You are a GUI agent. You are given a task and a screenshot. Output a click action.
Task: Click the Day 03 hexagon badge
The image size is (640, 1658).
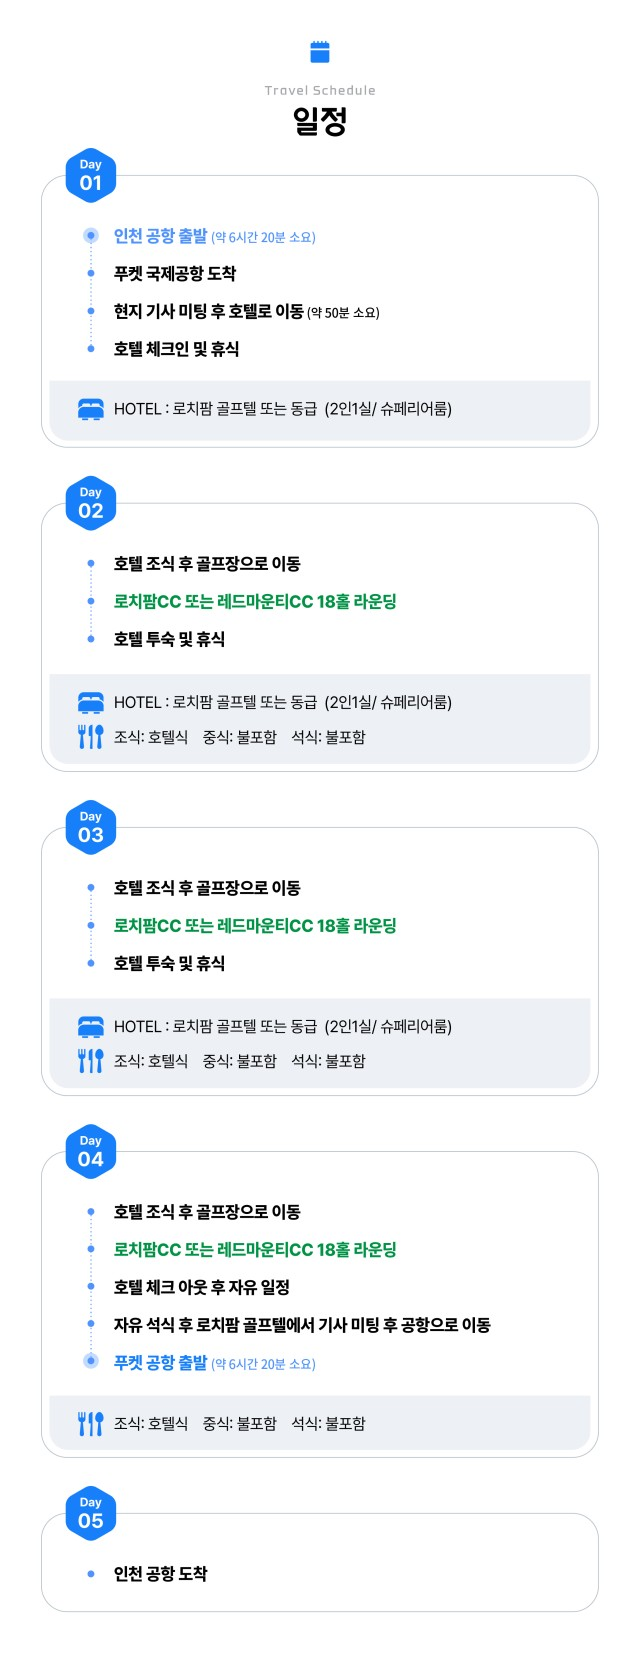click(91, 827)
